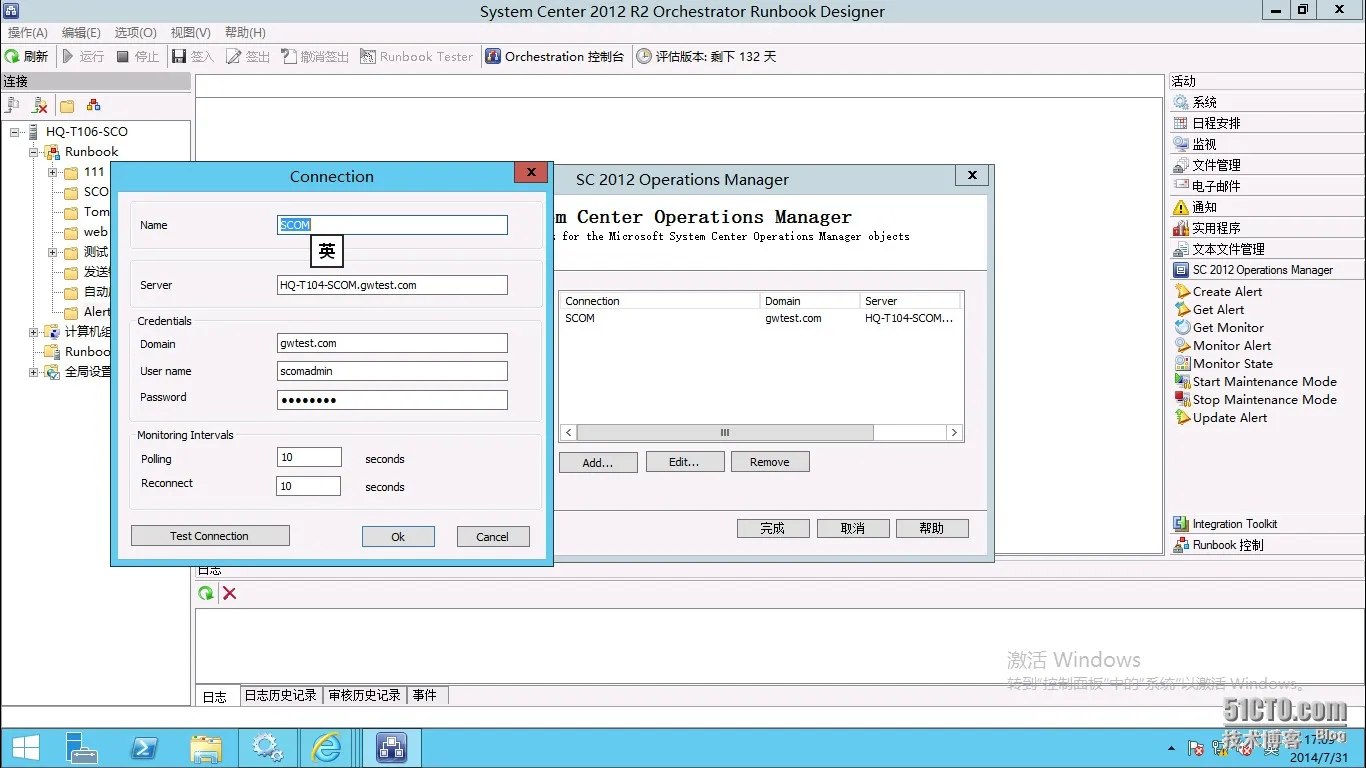Switch to the 日志历史记录 tab
1366x768 pixels.
point(281,696)
